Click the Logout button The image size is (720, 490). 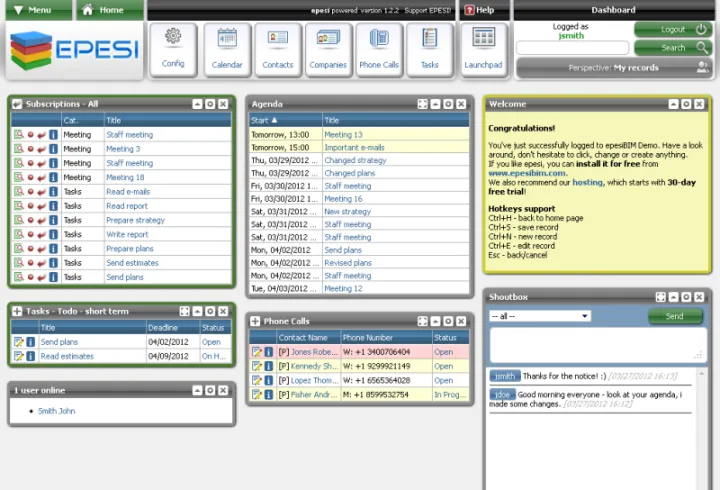[x=673, y=29]
